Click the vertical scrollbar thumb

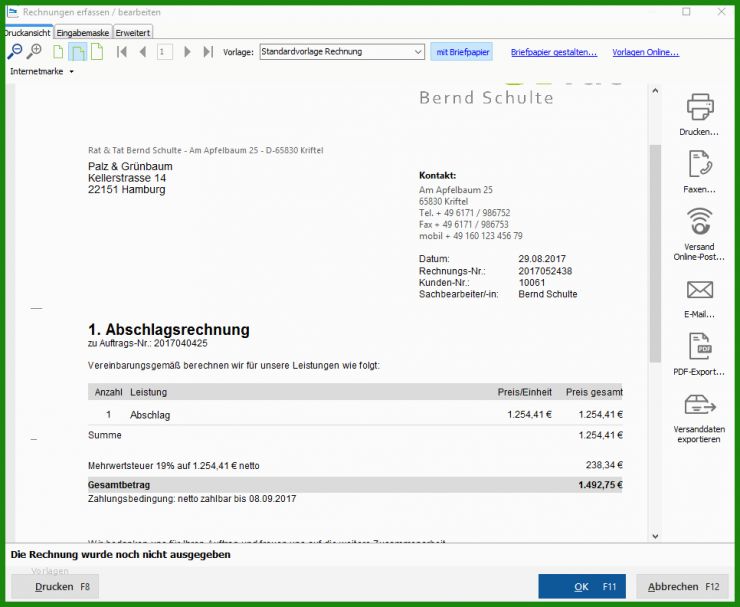[x=655, y=253]
